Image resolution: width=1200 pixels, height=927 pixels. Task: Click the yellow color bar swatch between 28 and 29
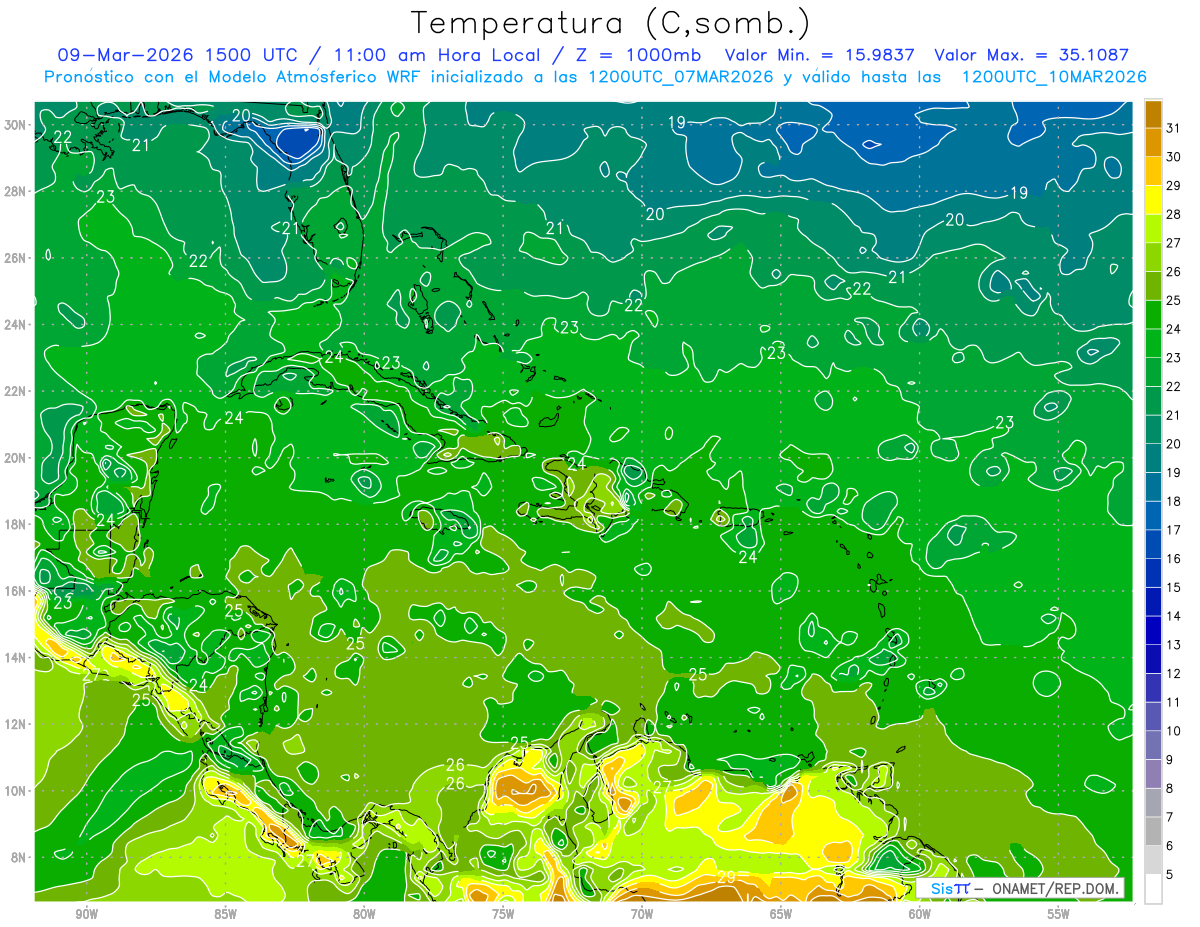tap(1153, 200)
